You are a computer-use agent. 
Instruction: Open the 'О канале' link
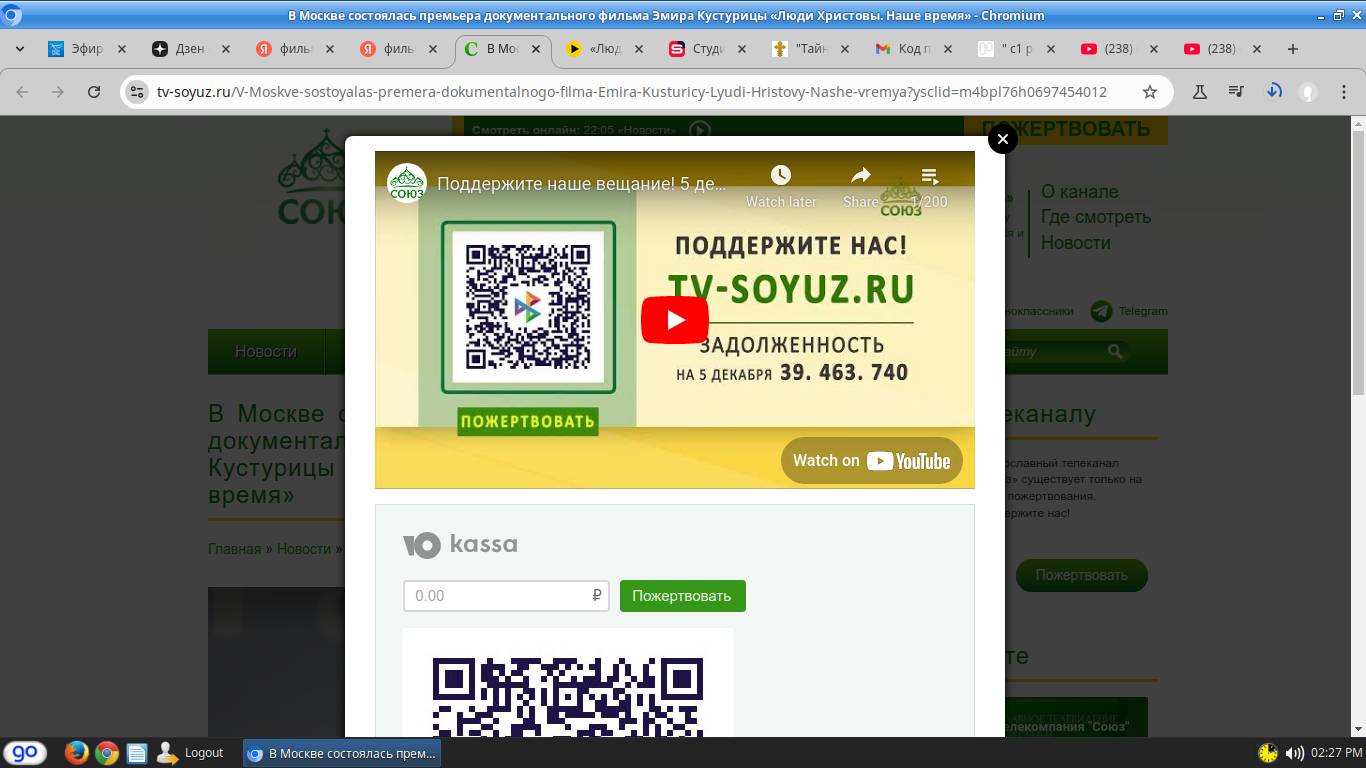[x=1079, y=191]
